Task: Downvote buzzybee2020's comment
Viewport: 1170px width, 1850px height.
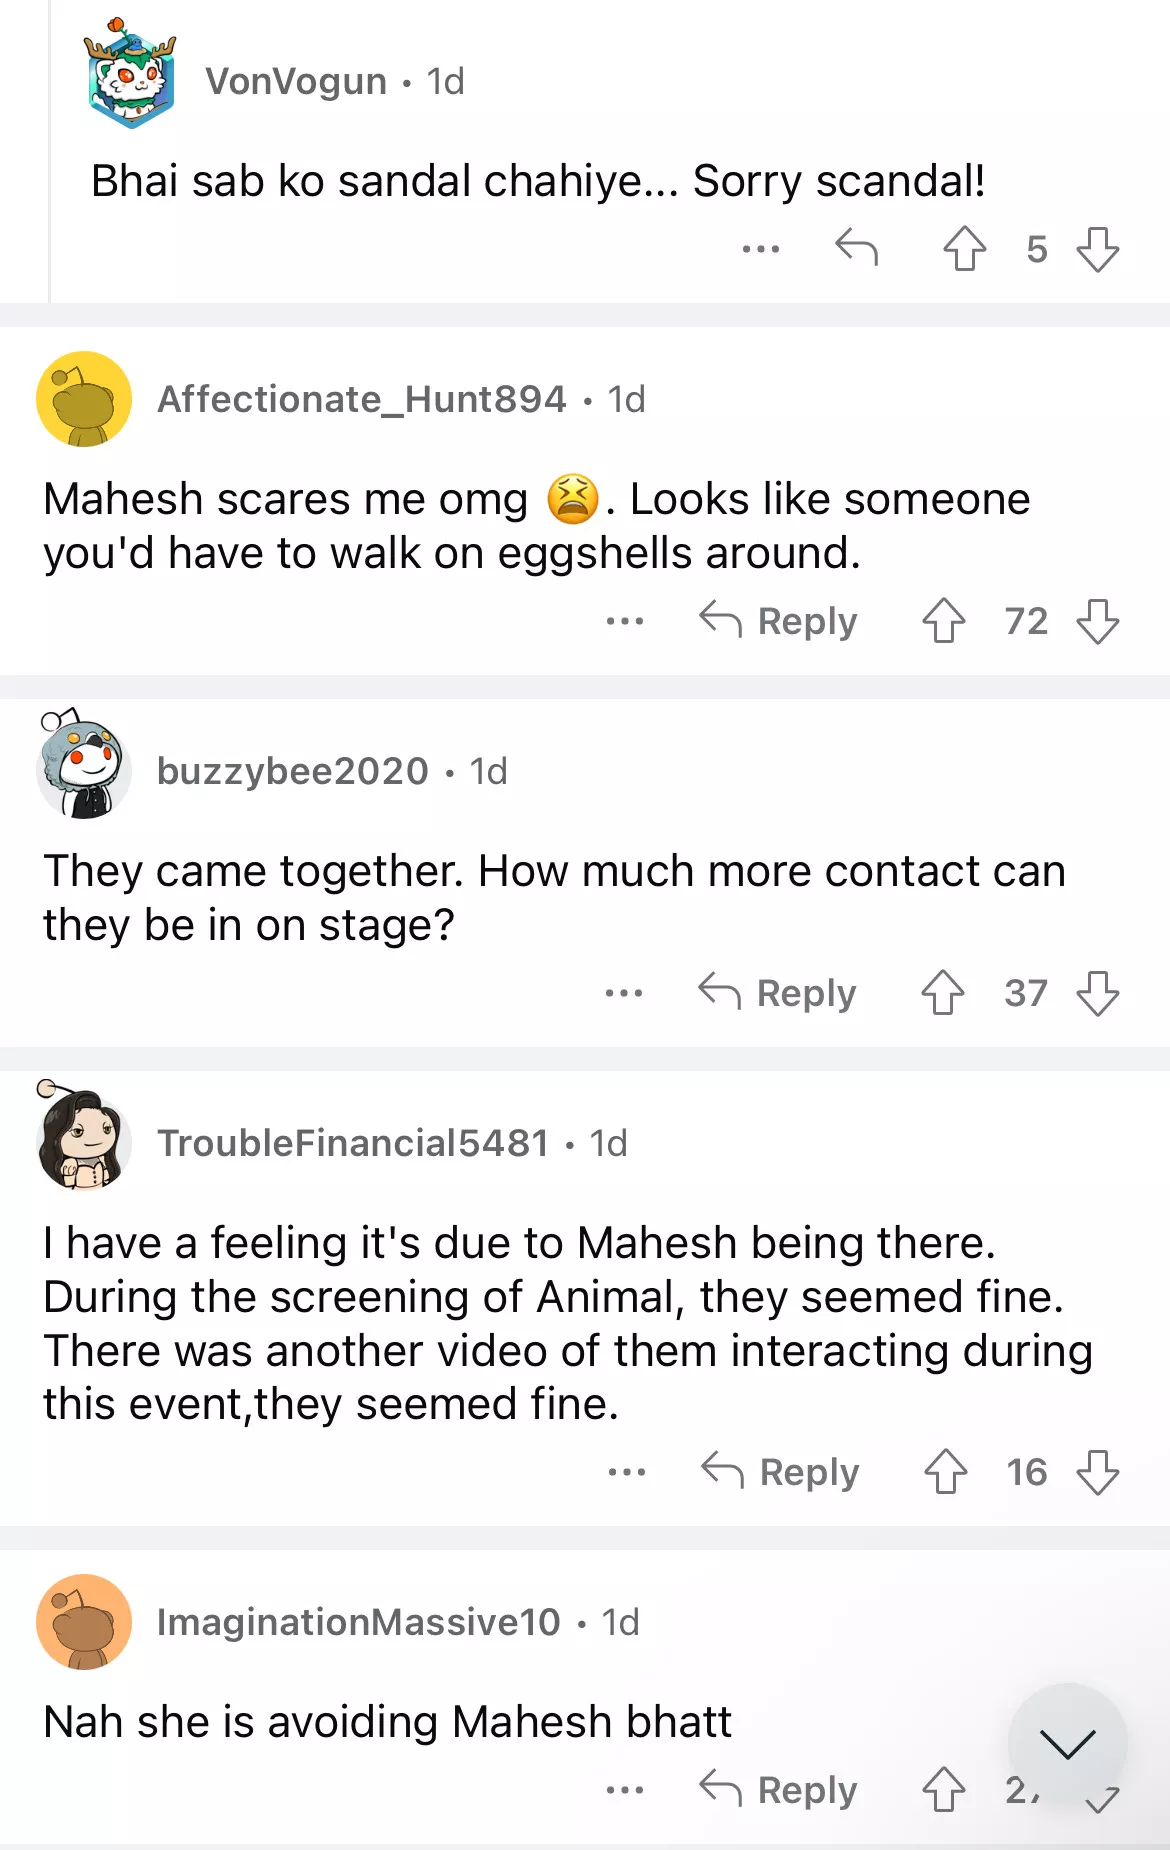Action: click(x=1097, y=993)
